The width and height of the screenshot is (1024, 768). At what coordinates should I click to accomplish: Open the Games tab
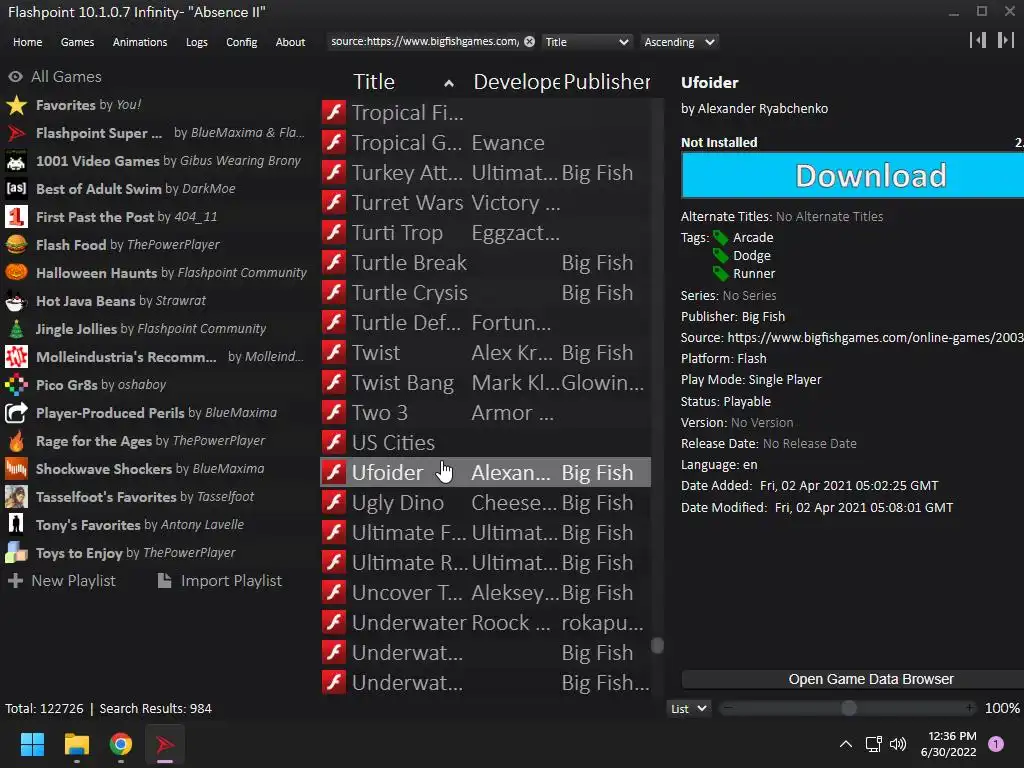77,42
